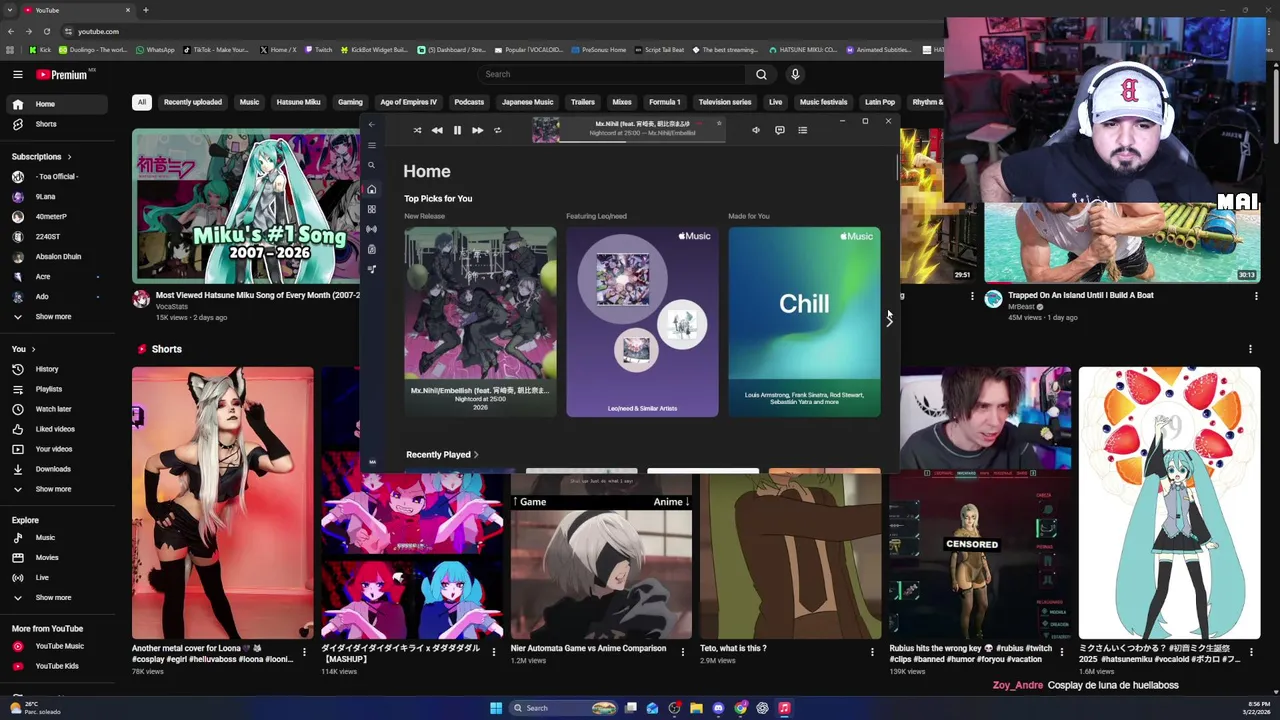The image size is (1280, 720).
Task: Expand the Recently Played section chevron
Action: pos(476,455)
